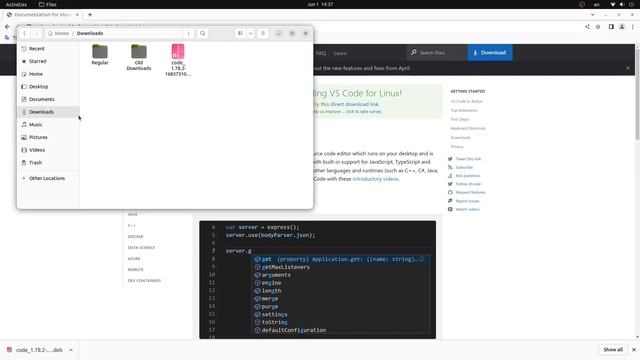Toggle the browser side panel icon

coord(611,27)
